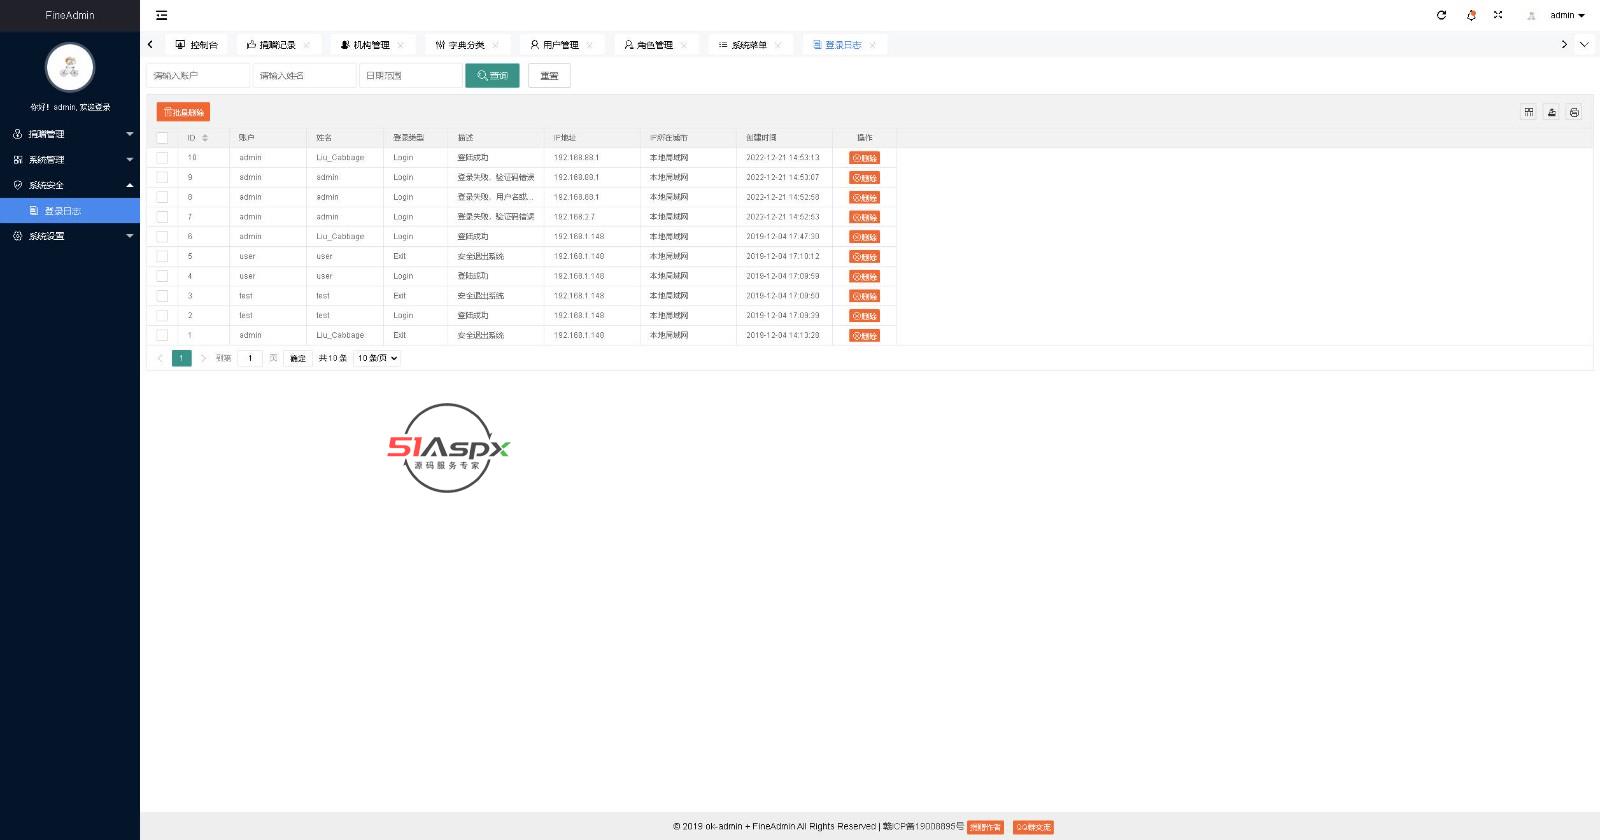Collapse the sidebar with the menu fold icon
1600x840 pixels.
click(161, 15)
